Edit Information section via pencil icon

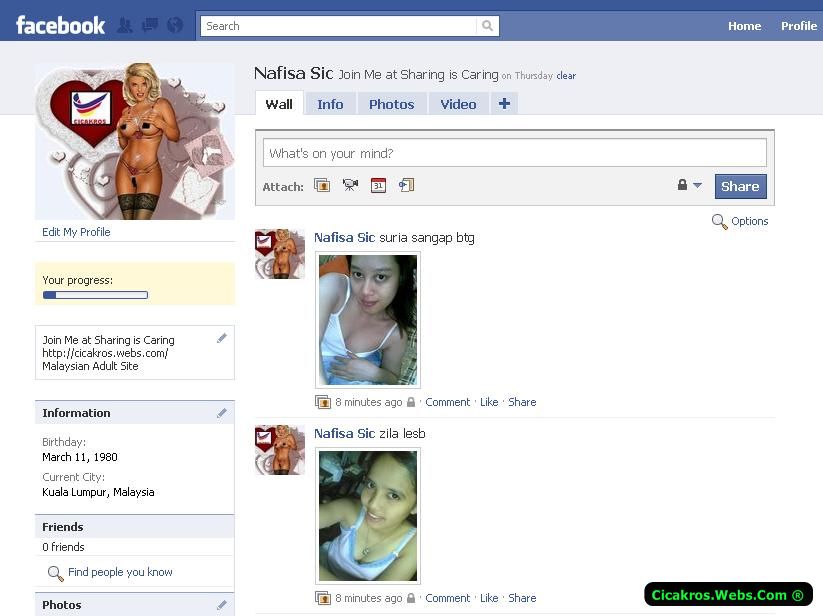point(222,413)
